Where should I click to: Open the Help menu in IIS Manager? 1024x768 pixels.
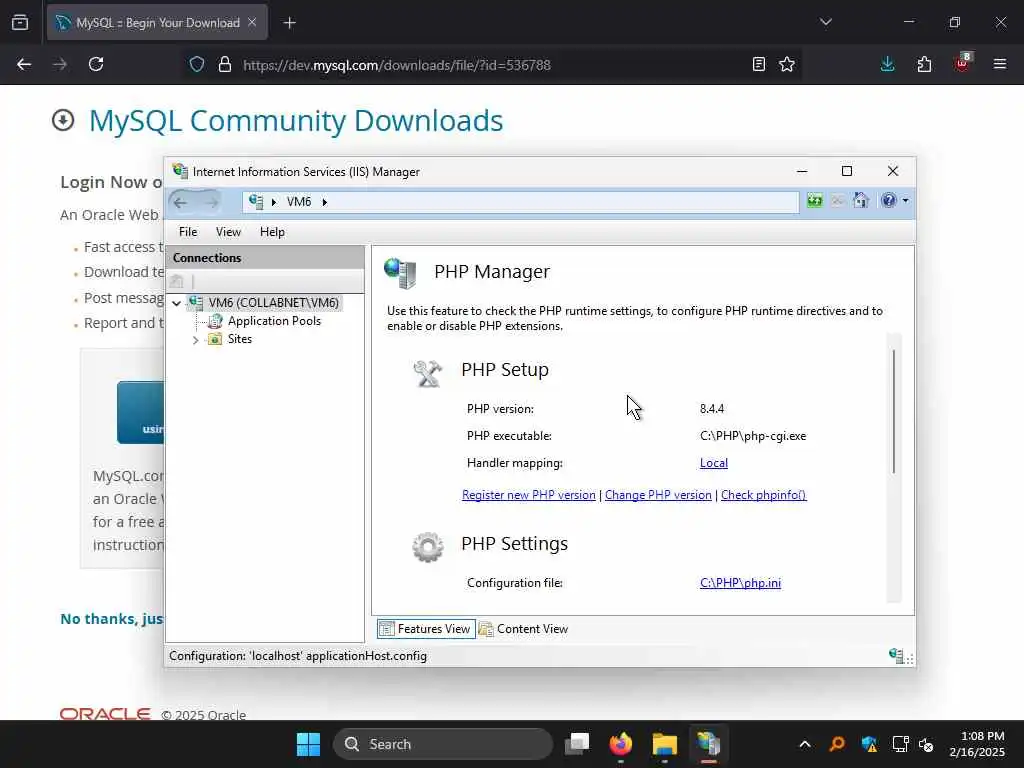click(x=272, y=232)
